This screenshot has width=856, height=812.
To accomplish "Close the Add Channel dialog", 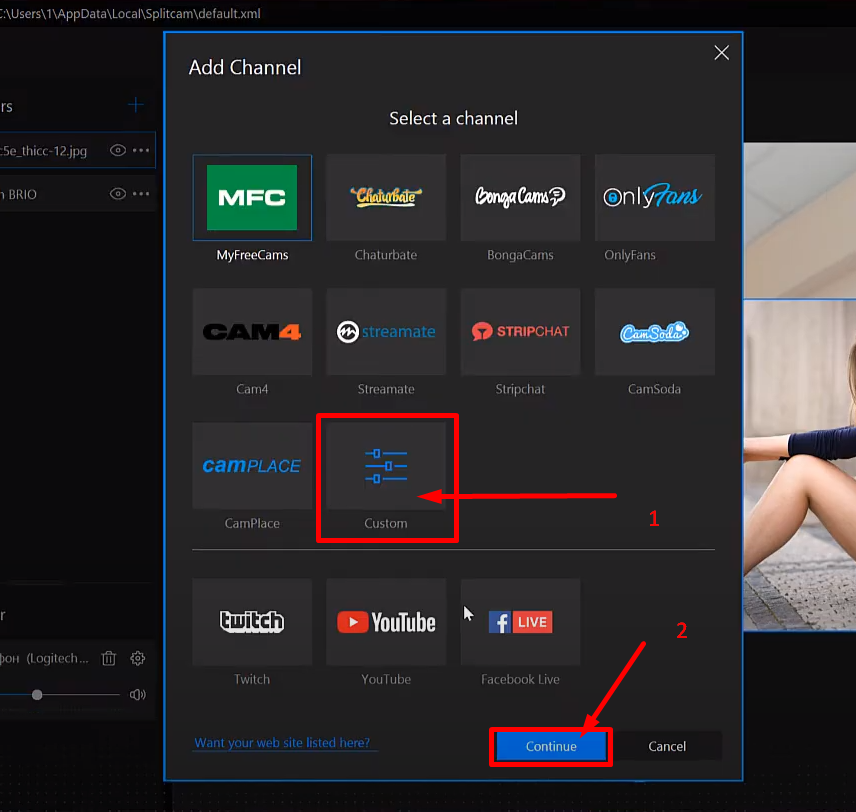I will coord(722,53).
